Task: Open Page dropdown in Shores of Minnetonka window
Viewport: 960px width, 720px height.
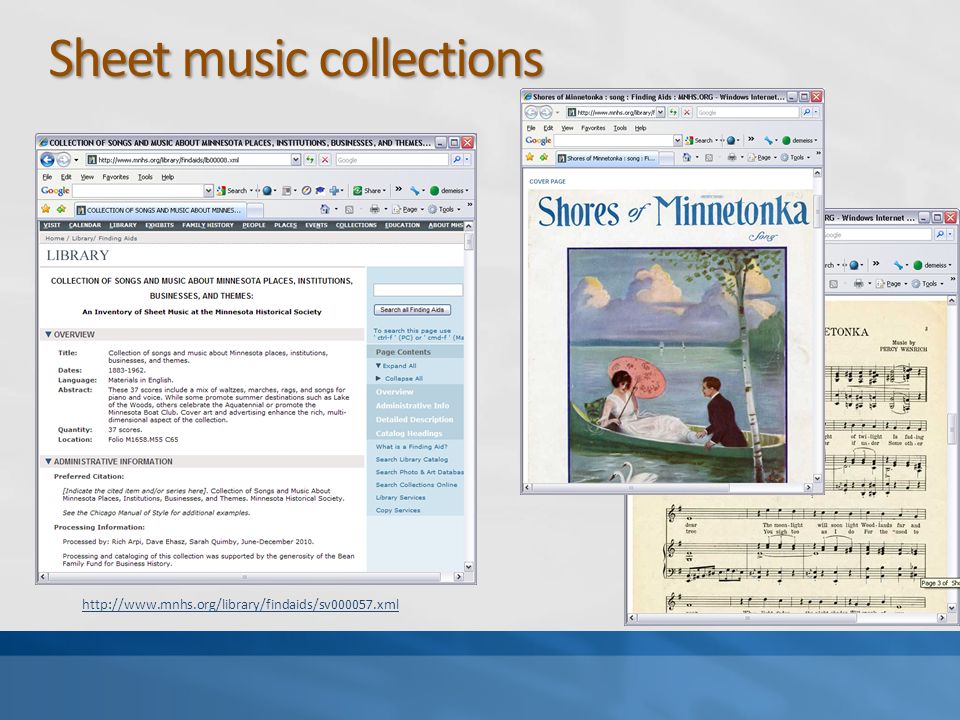Action: coord(775,157)
